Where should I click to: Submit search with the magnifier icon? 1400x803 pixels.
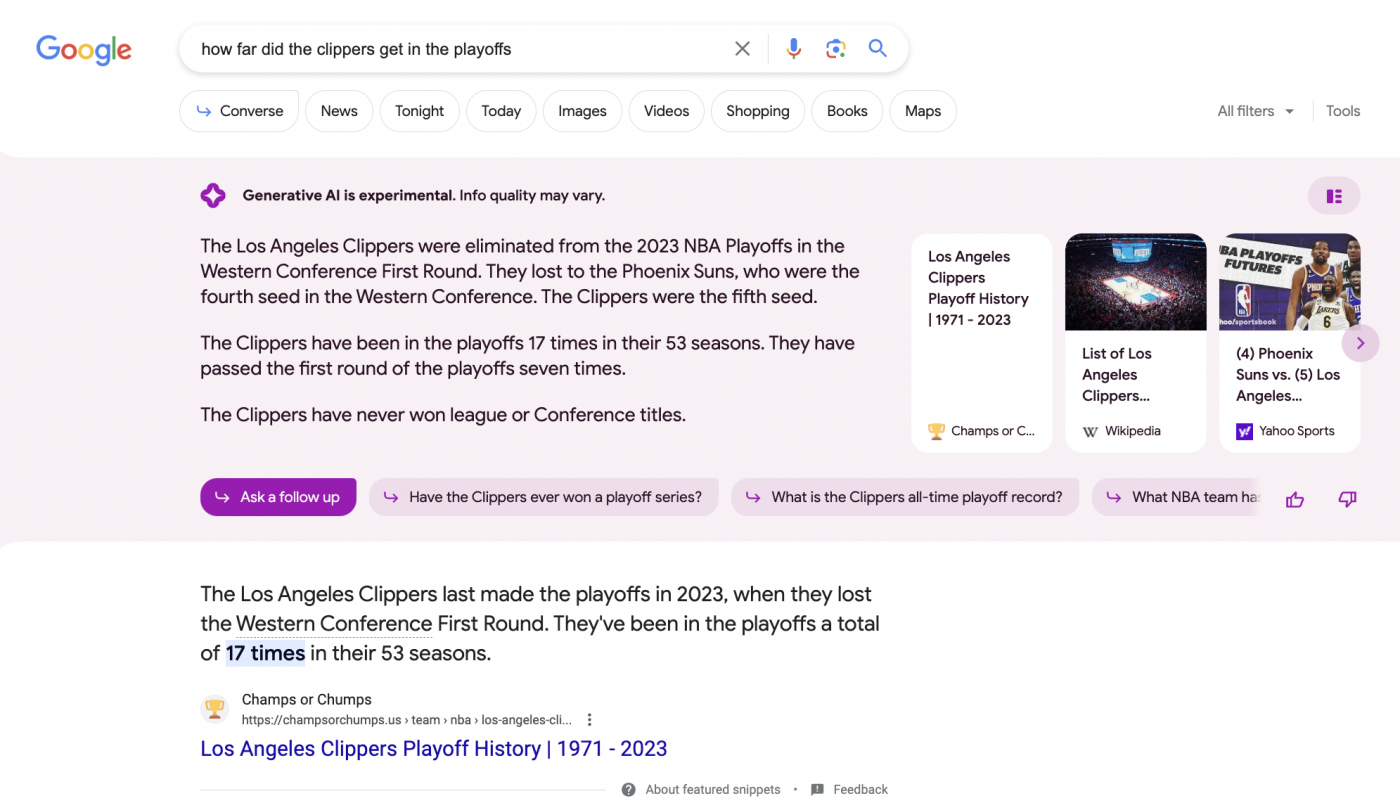tap(878, 48)
